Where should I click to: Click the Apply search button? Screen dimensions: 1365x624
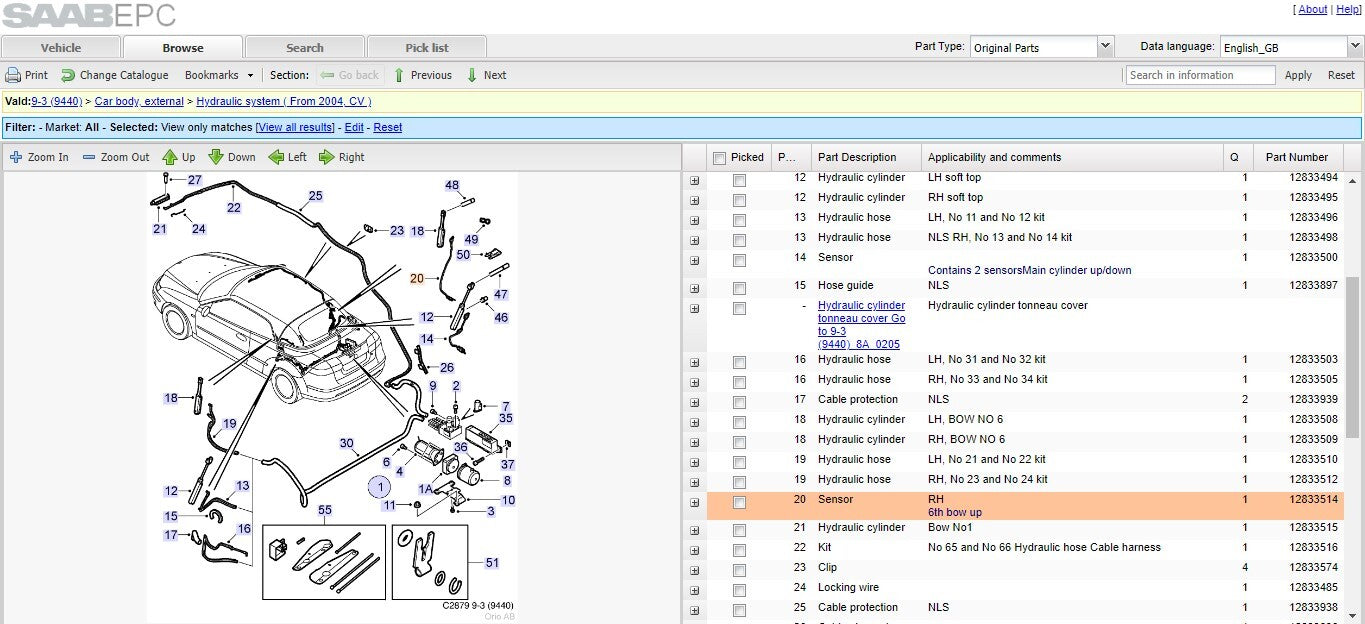pos(1298,75)
